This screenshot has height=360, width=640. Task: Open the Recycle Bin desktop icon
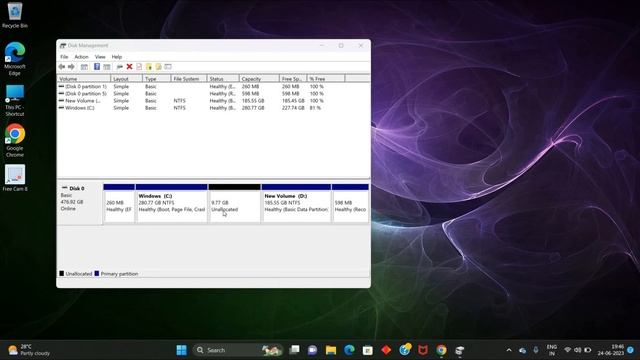pyautogui.click(x=15, y=16)
